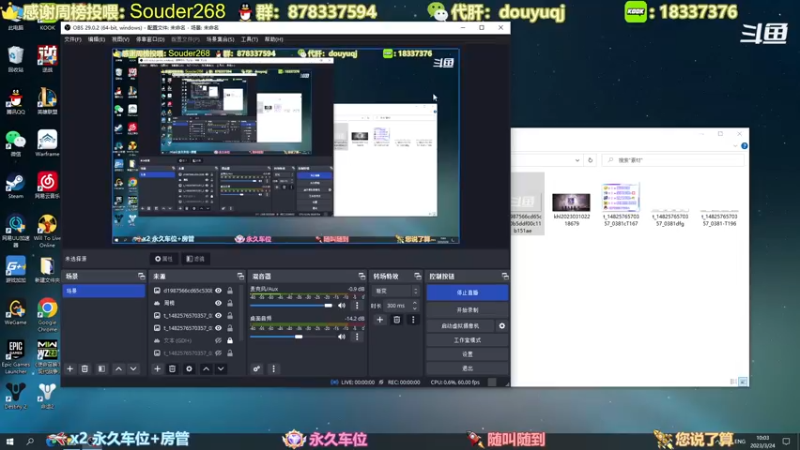800x450 pixels.
Task: Open the transition type dropdown (渐变)
Action: coord(396,291)
